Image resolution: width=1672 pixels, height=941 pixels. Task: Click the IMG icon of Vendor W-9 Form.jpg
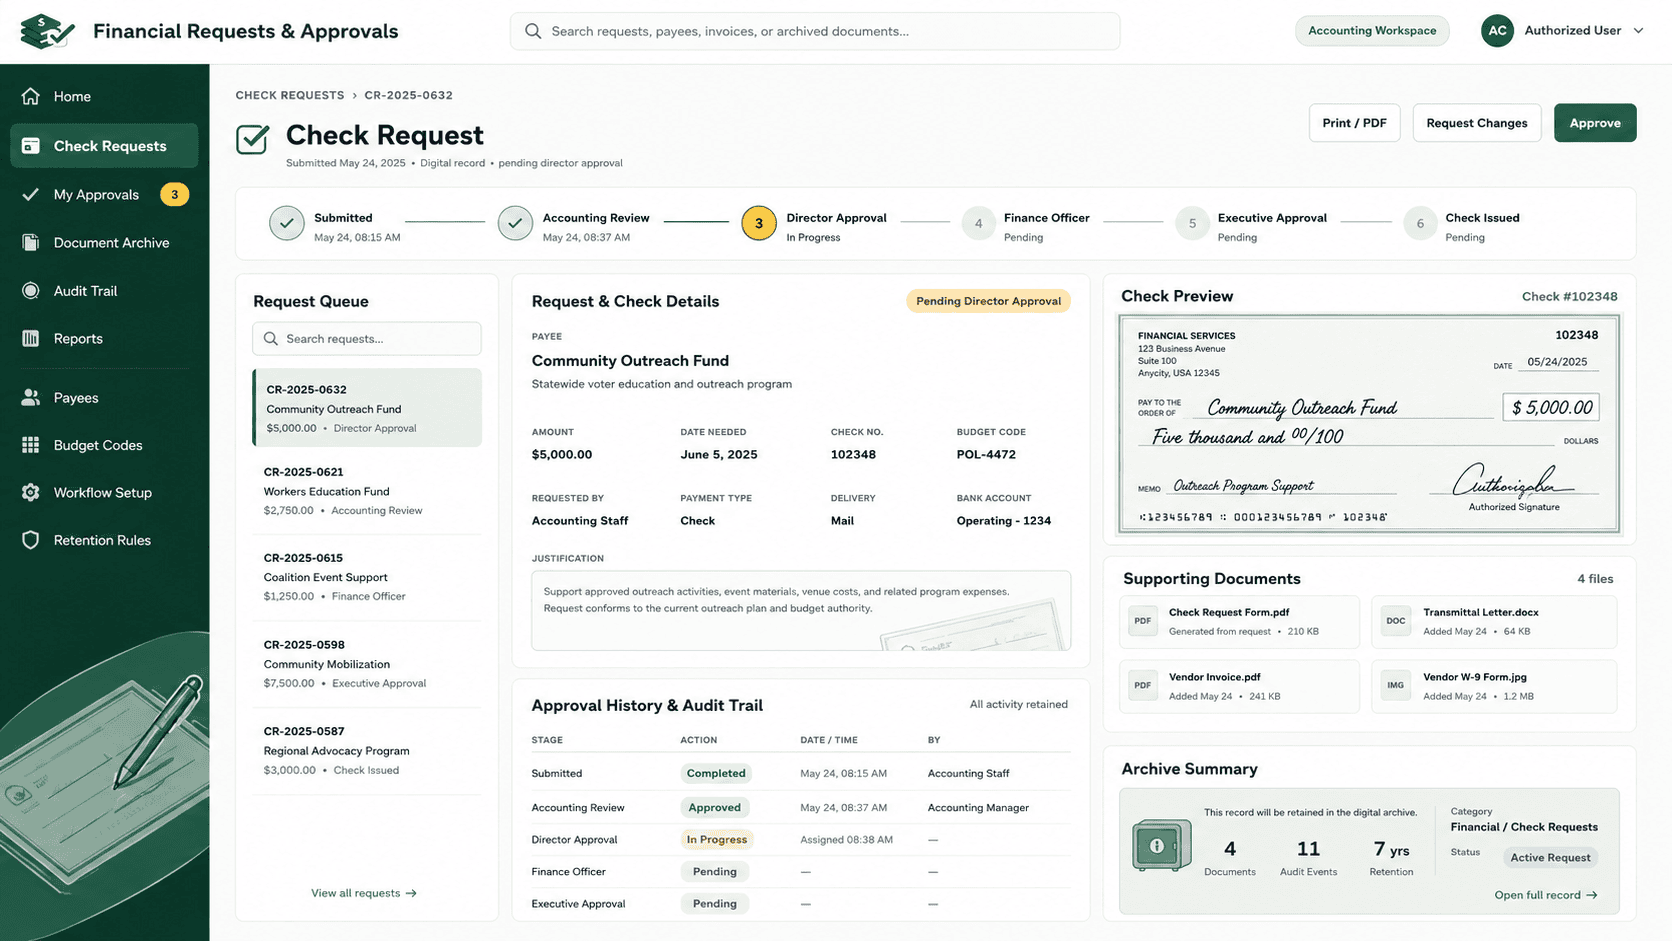[1396, 686]
